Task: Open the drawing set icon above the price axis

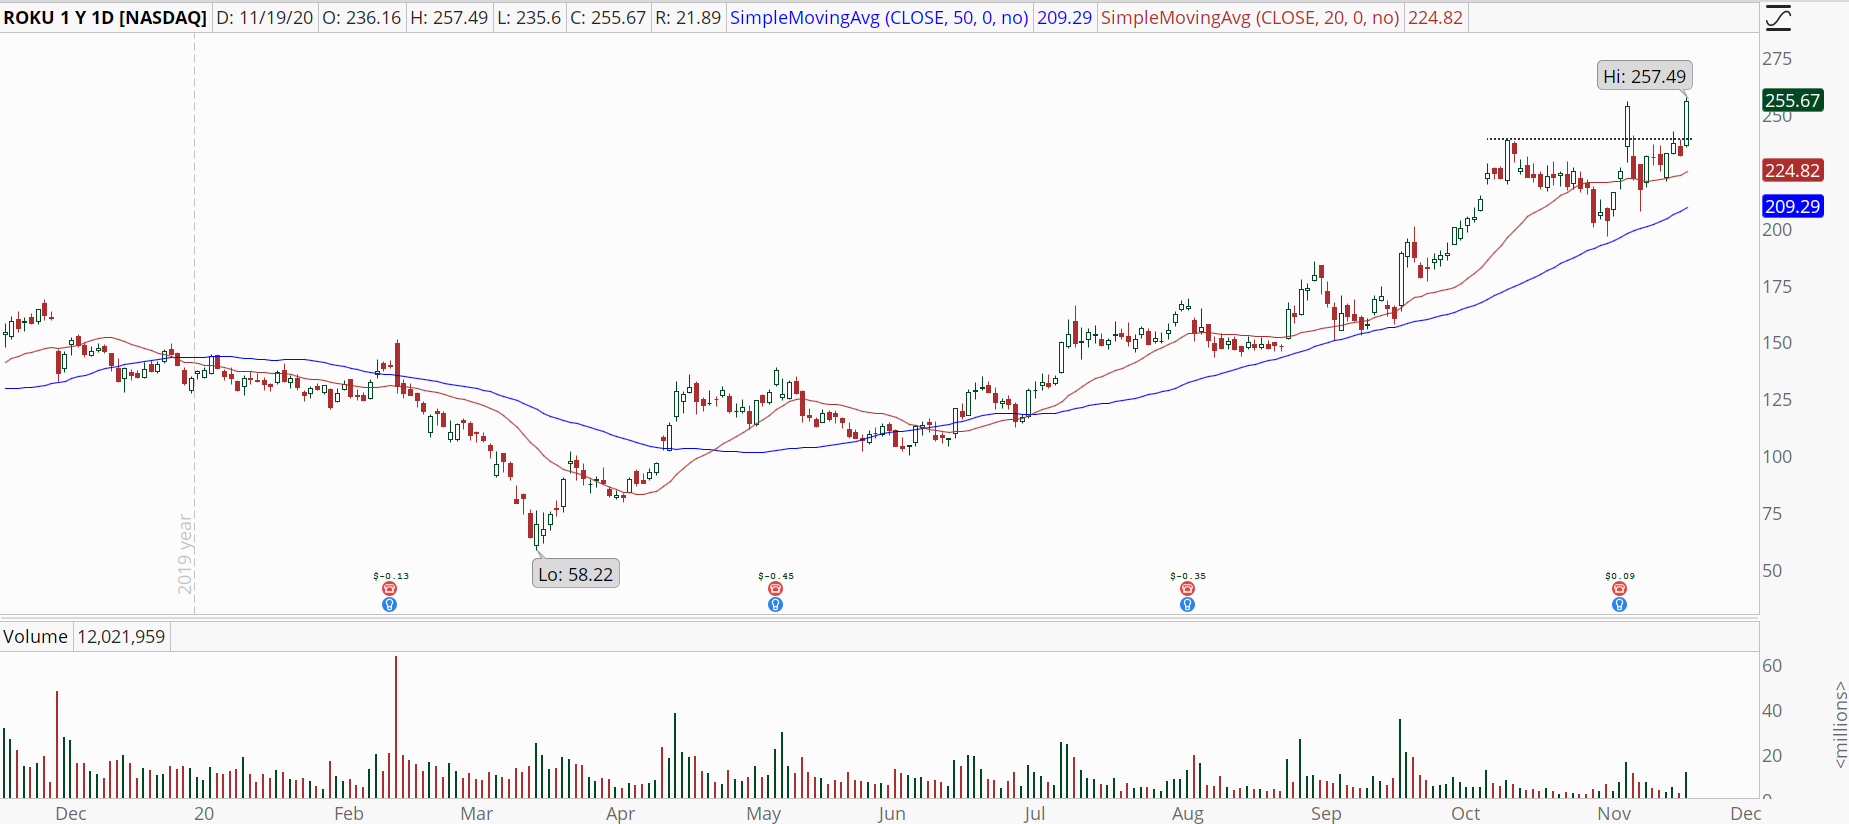Action: coord(1778,18)
